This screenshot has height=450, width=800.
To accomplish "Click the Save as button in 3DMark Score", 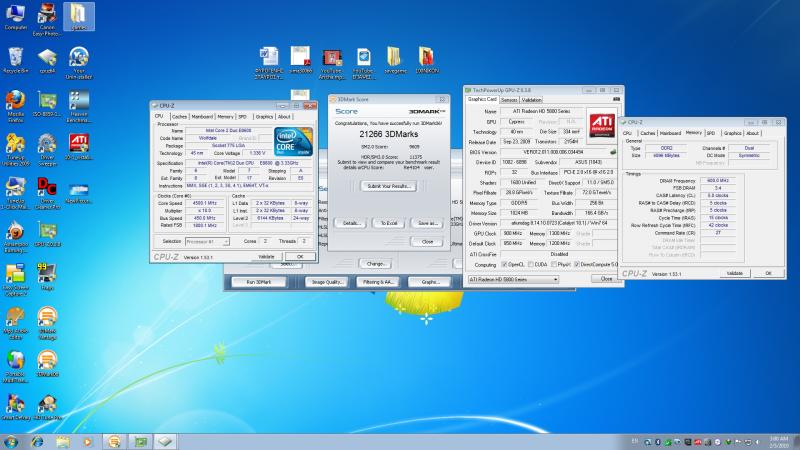I will [x=427, y=223].
